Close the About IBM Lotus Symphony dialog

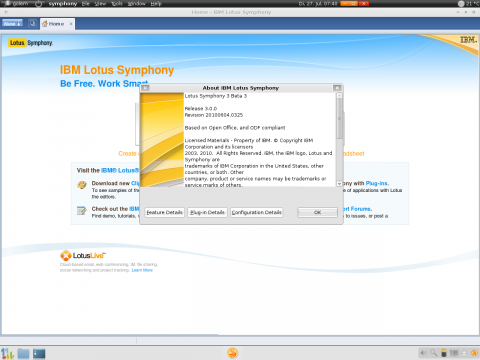click(337, 88)
